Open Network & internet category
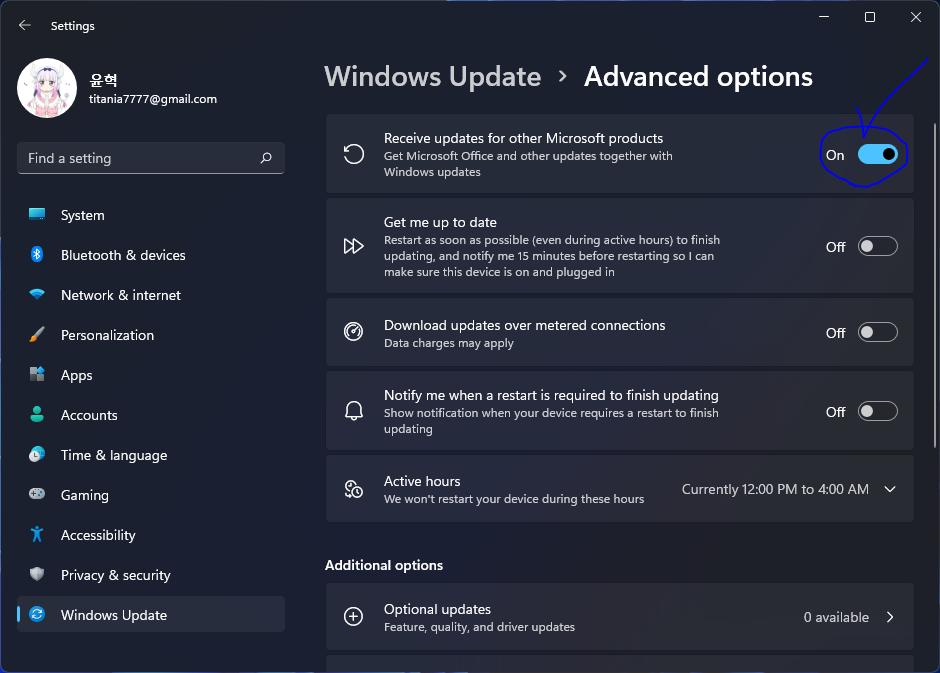Image resolution: width=940 pixels, height=673 pixels. tap(151, 295)
